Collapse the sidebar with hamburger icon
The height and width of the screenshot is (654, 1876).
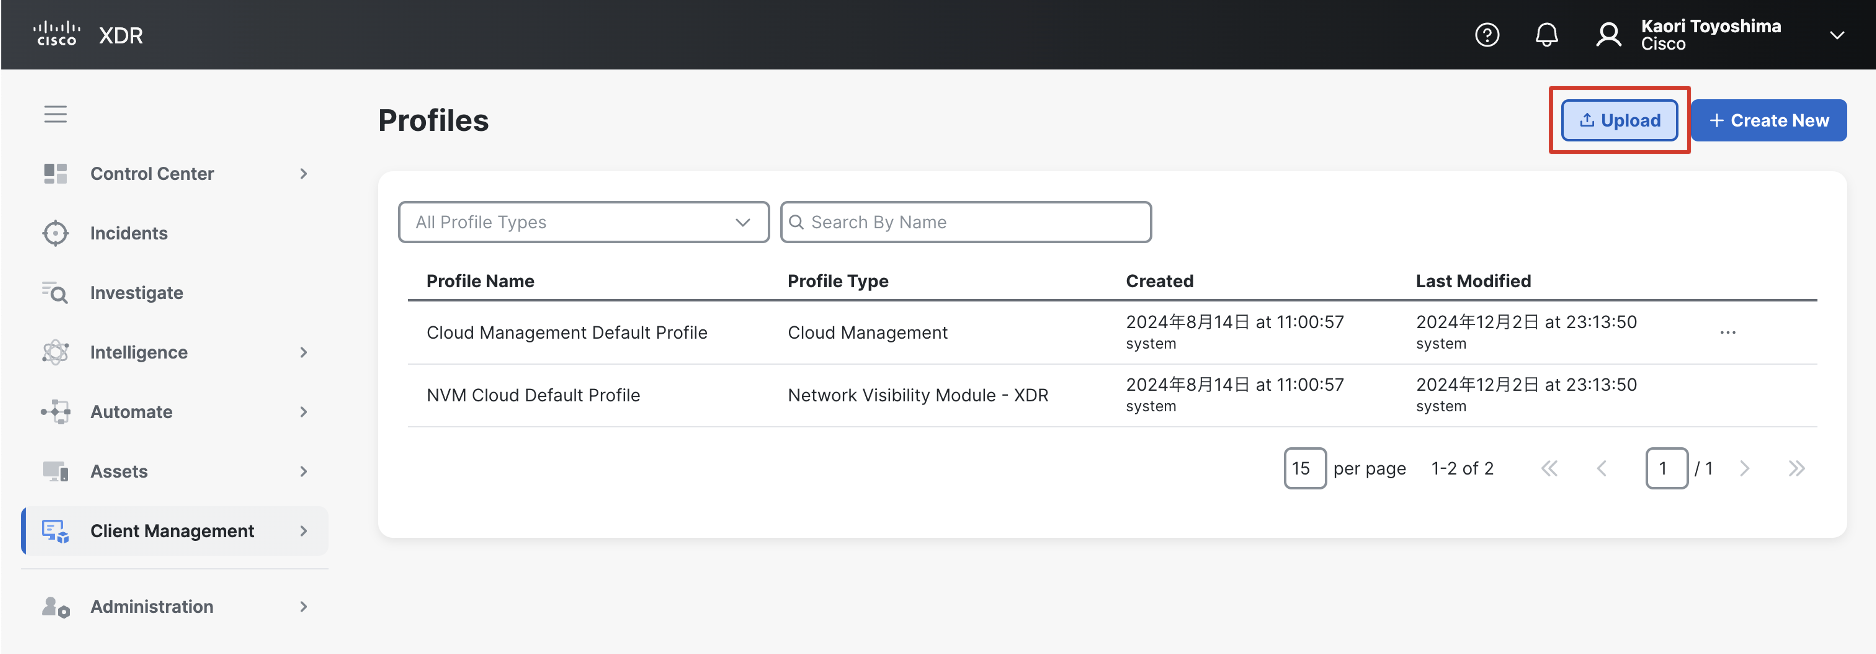click(x=56, y=114)
